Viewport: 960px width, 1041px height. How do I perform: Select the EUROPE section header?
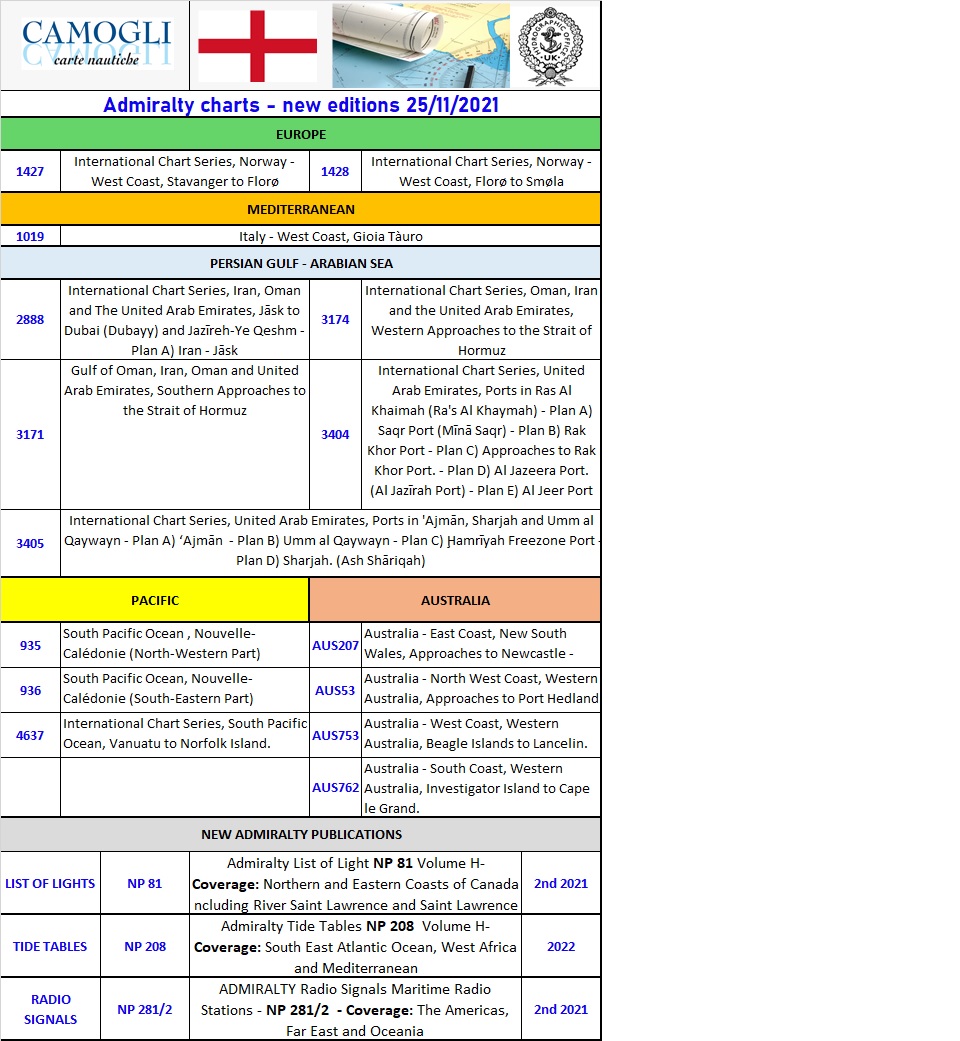pos(301,134)
